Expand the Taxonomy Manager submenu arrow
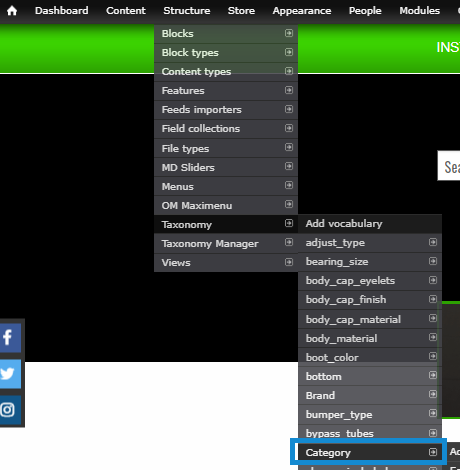460x470 pixels. (289, 242)
